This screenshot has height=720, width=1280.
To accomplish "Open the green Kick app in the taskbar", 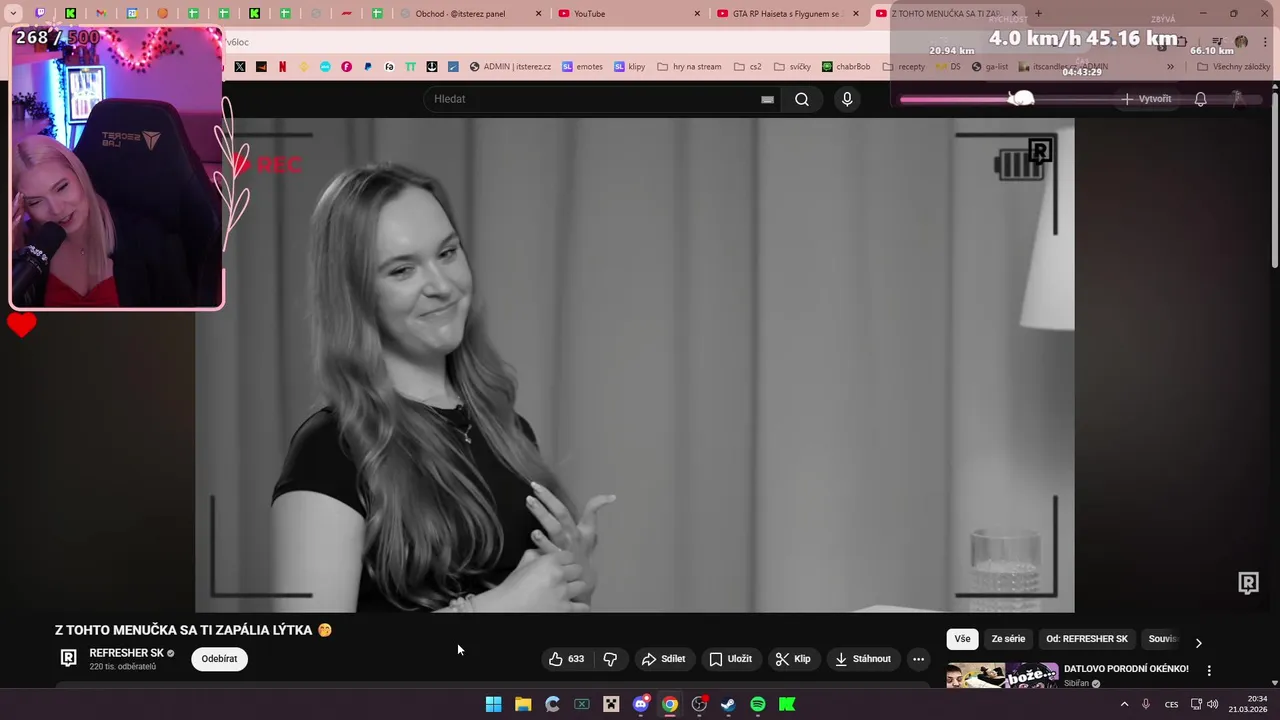I will click(x=787, y=704).
